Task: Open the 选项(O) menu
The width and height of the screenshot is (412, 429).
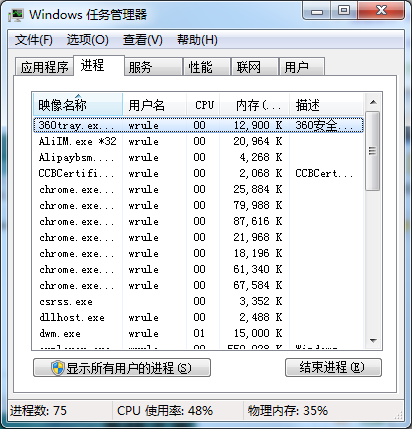Action: coord(88,40)
